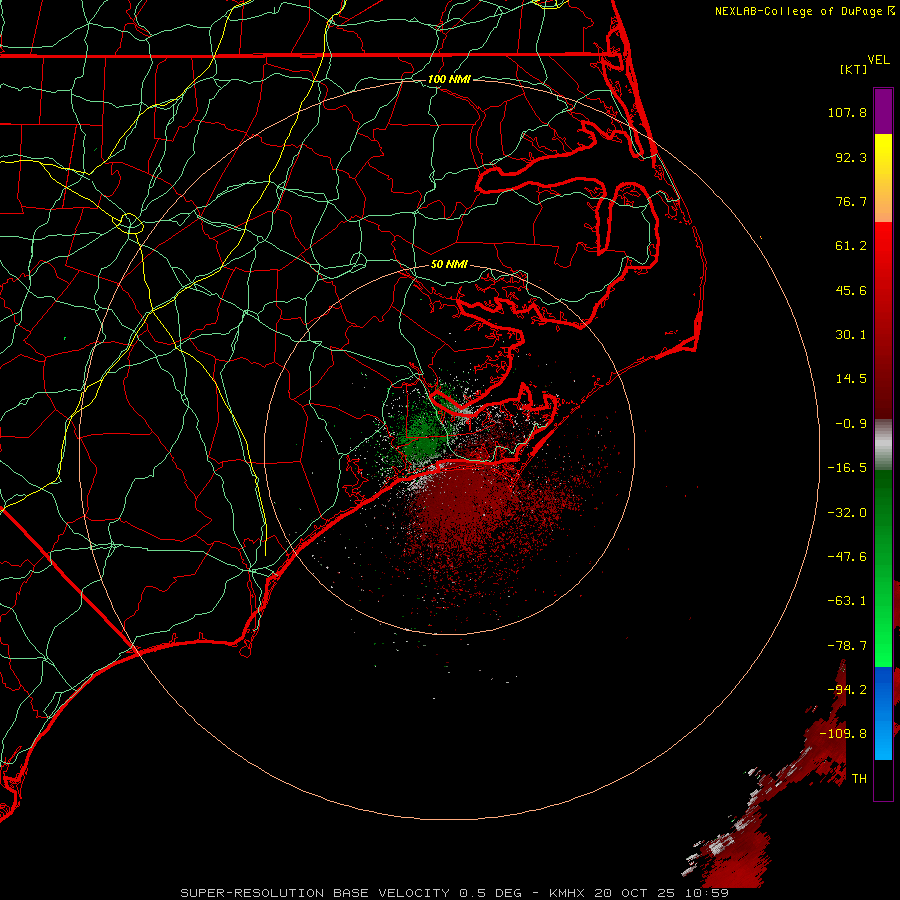Click the 30.1 value on the velocity scale
900x900 pixels.
(851, 335)
